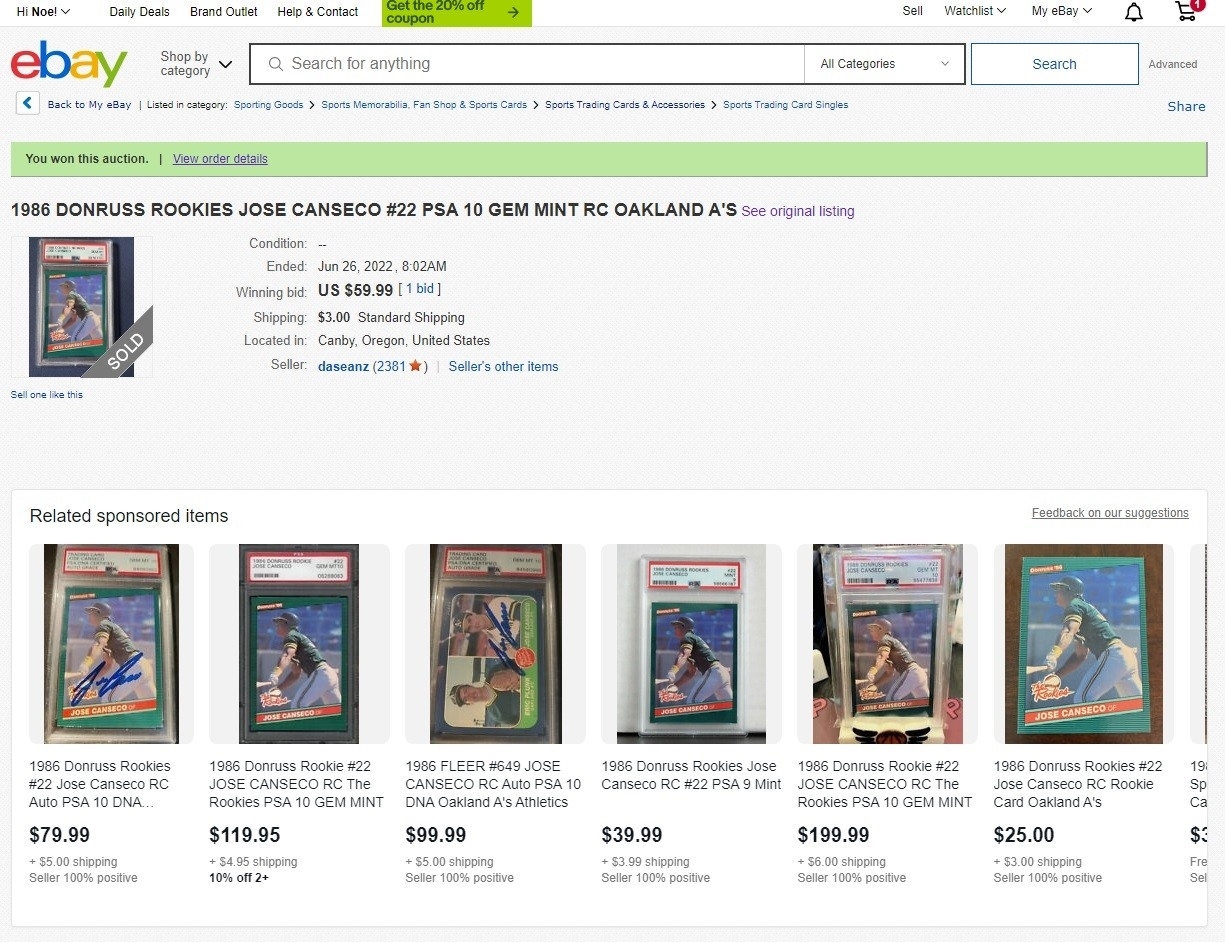Open View order details link
Image resolution: width=1225 pixels, height=942 pixels.
[220, 159]
